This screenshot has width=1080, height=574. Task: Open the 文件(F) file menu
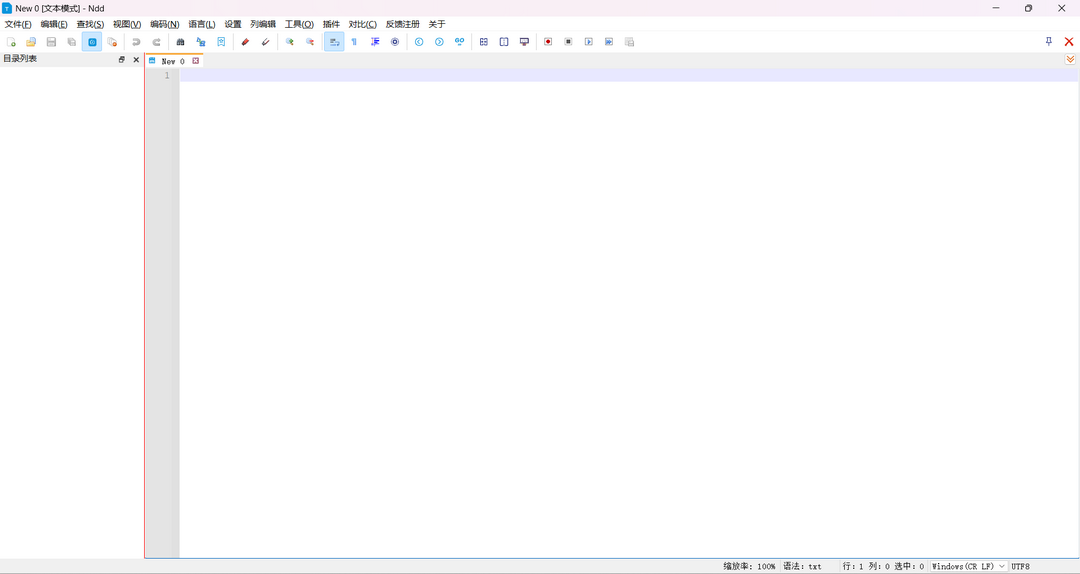click(x=18, y=24)
